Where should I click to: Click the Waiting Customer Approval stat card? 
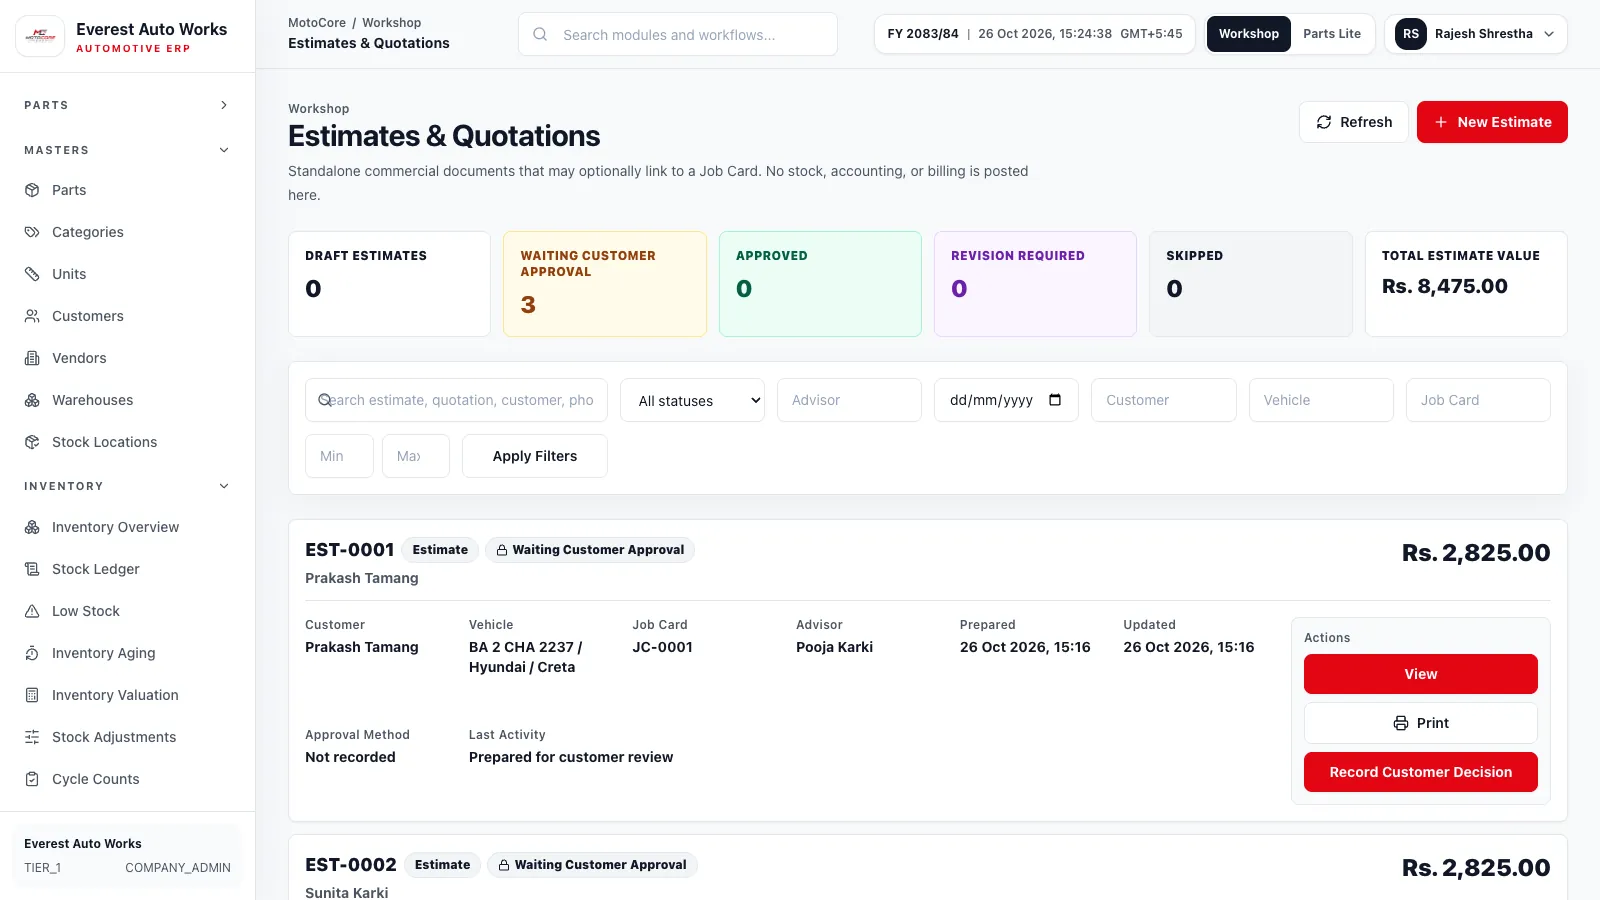point(605,284)
